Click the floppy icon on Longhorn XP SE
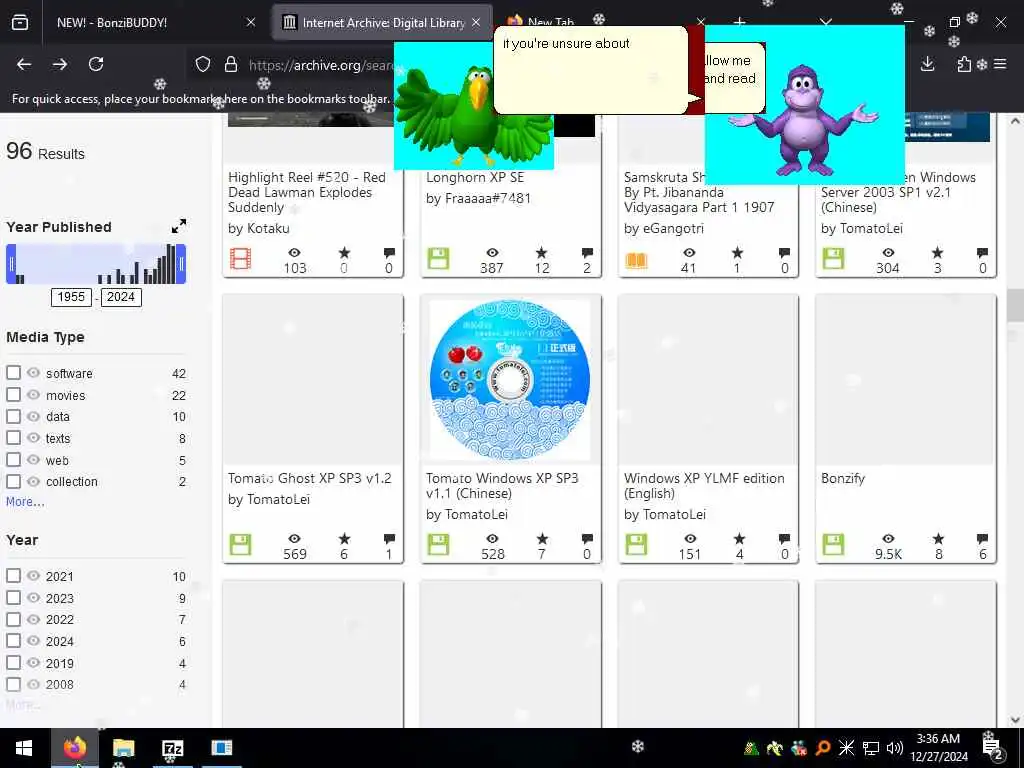The height and width of the screenshot is (768, 1024). (x=438, y=259)
